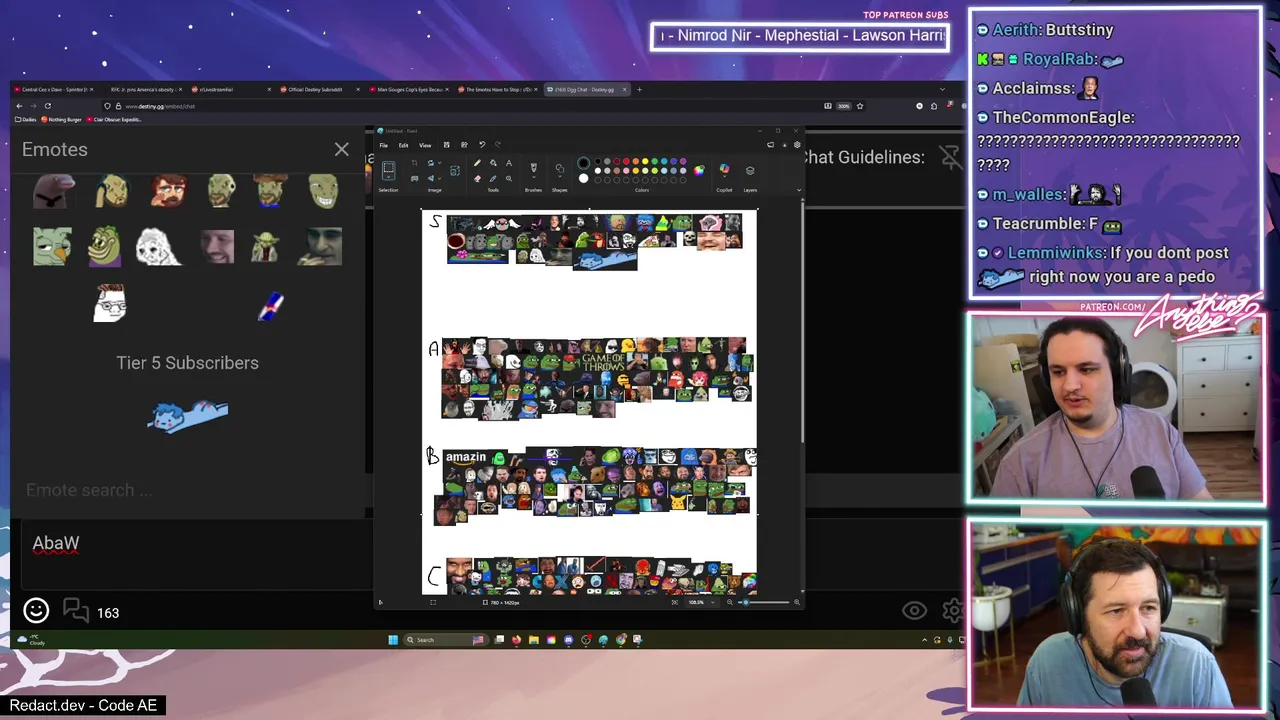Image resolution: width=1280 pixels, height=720 pixels.
Task: Open the Clair Obscur bookmark
Action: (113, 119)
